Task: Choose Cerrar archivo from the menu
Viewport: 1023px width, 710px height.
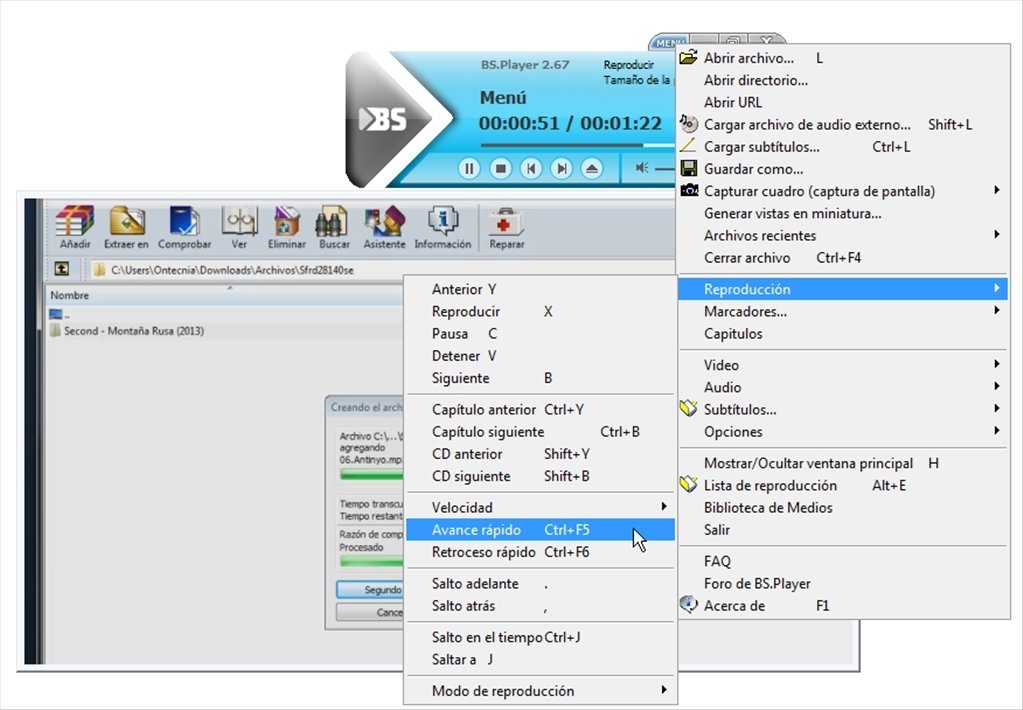Action: tap(843, 258)
